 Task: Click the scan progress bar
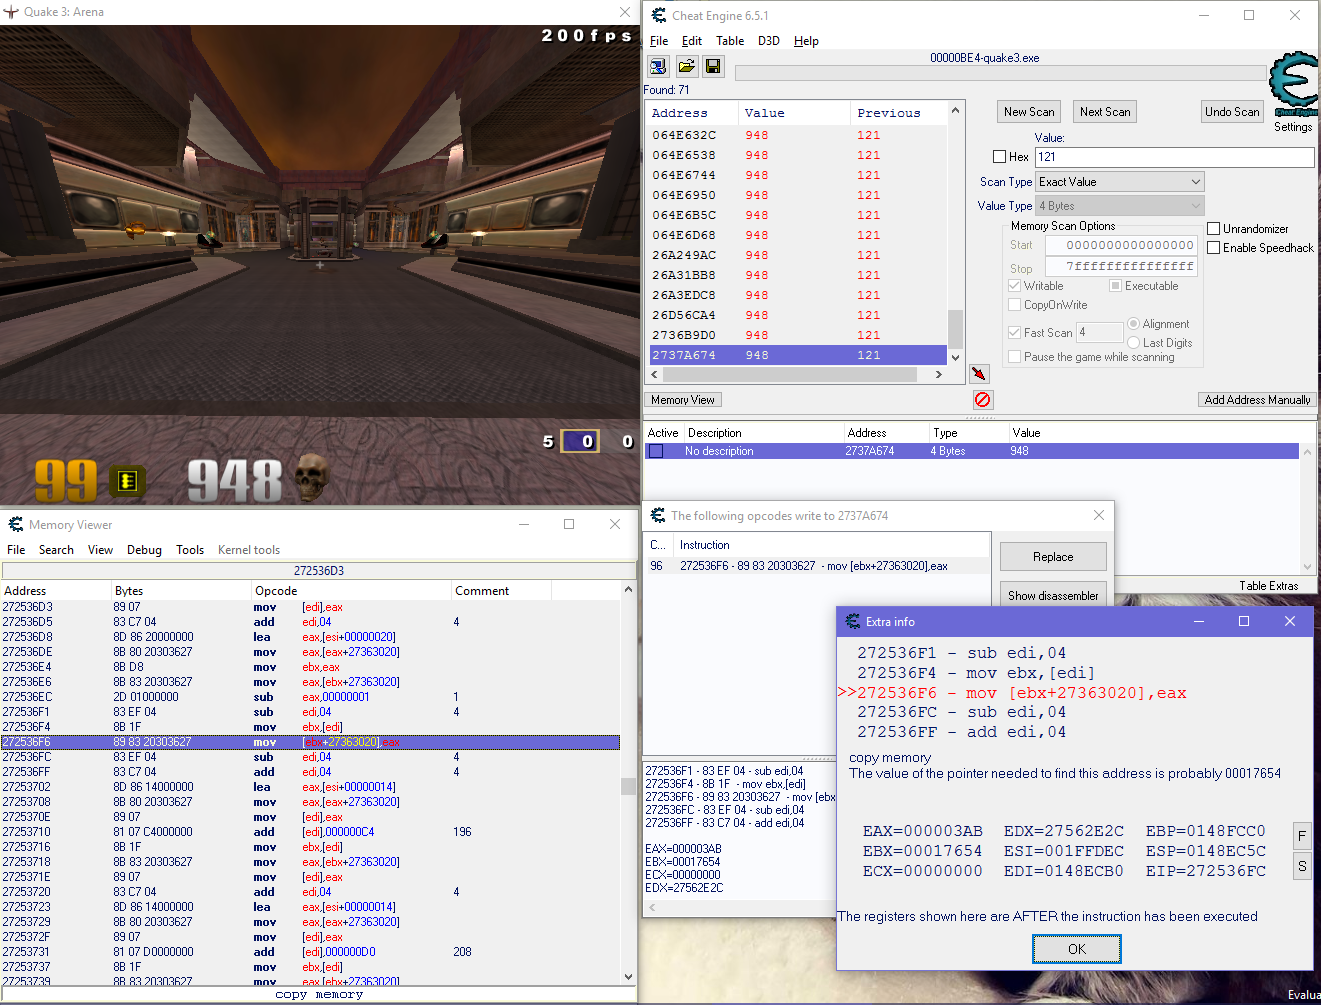click(1001, 73)
